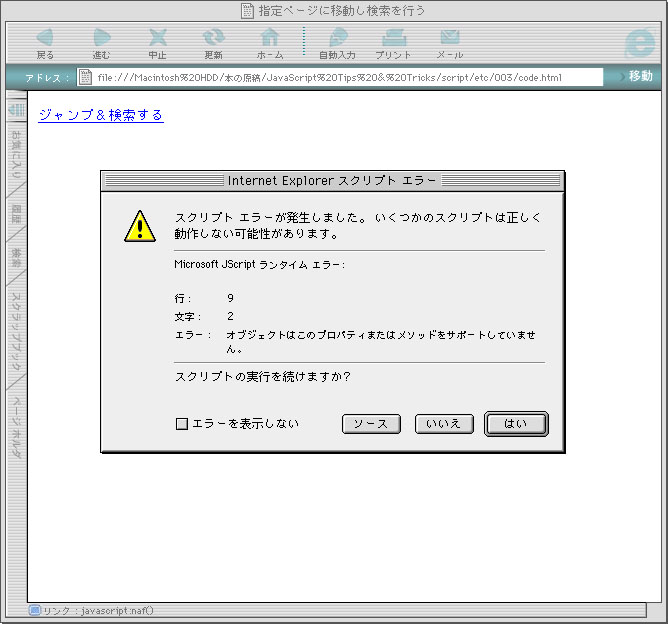Click the はい (Yes) button
The image size is (668, 624).
click(x=516, y=424)
